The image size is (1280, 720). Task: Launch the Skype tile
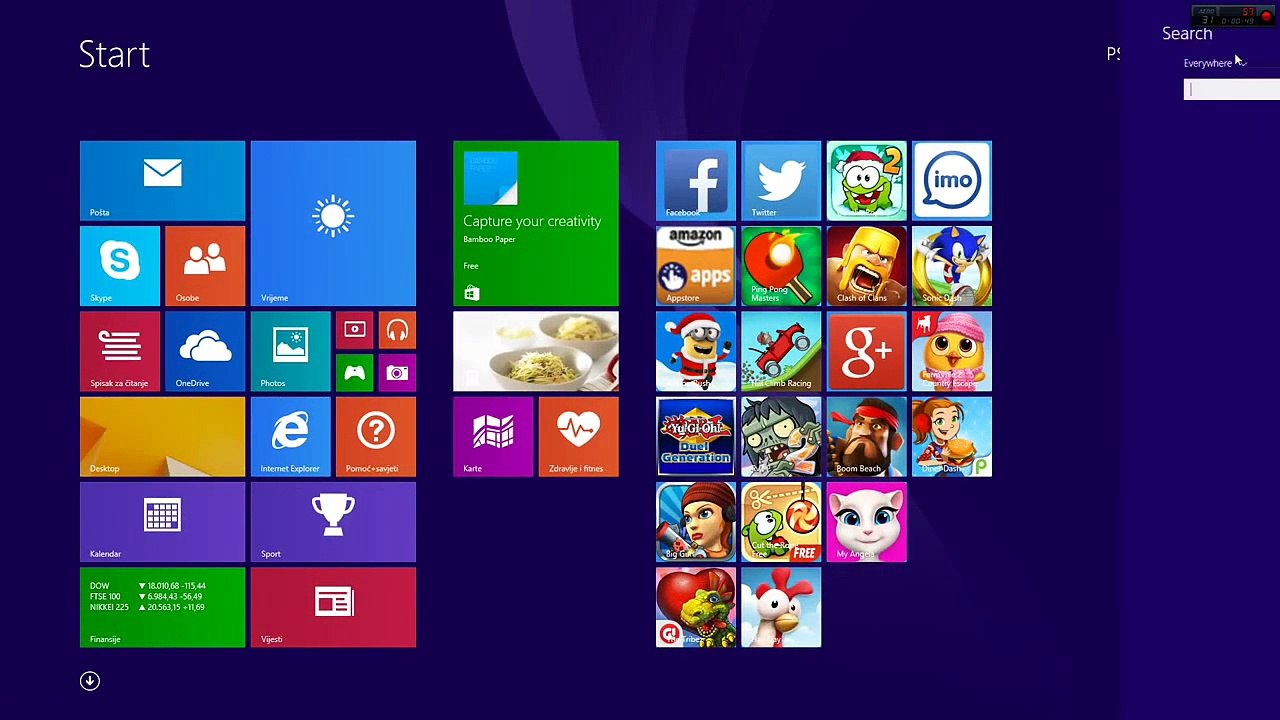click(x=120, y=266)
